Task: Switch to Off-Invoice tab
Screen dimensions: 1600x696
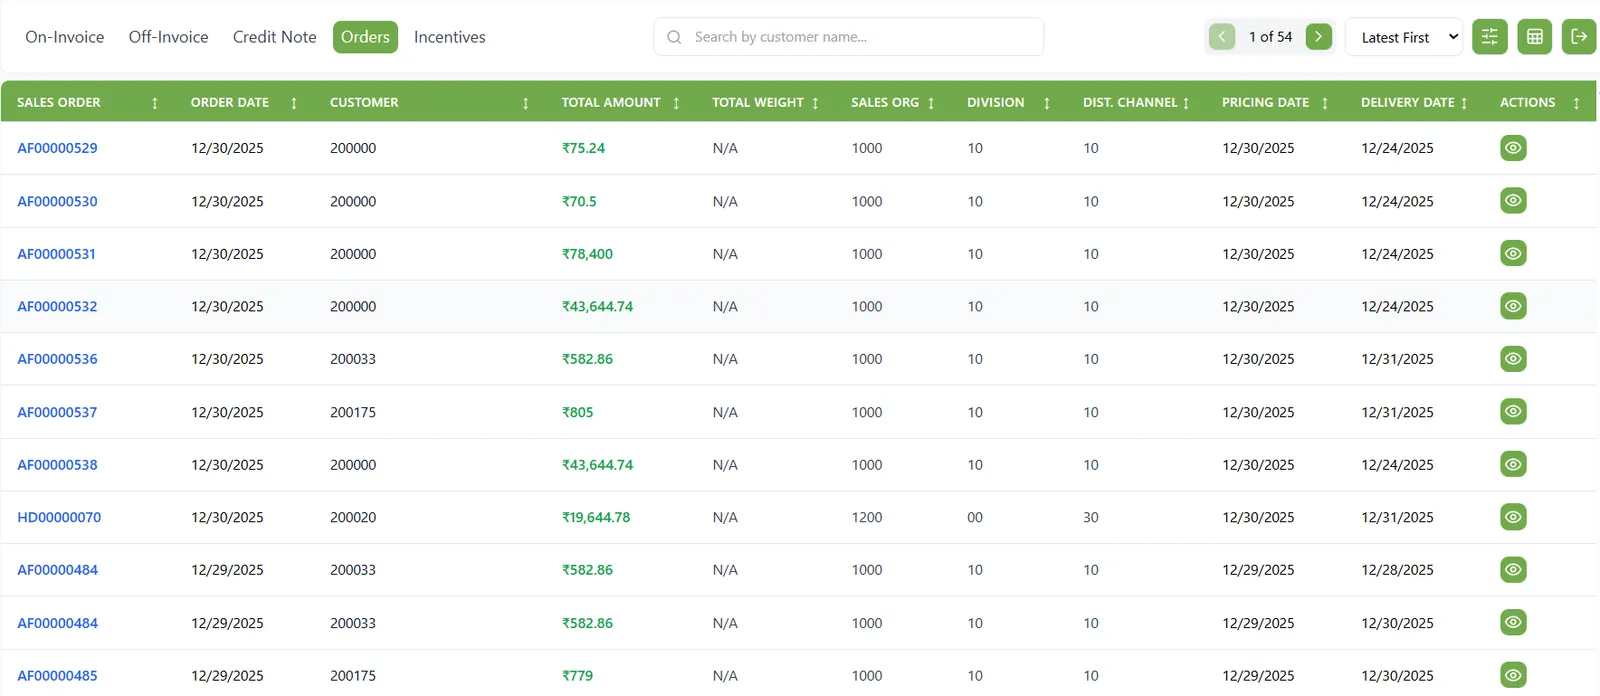Action: (169, 37)
